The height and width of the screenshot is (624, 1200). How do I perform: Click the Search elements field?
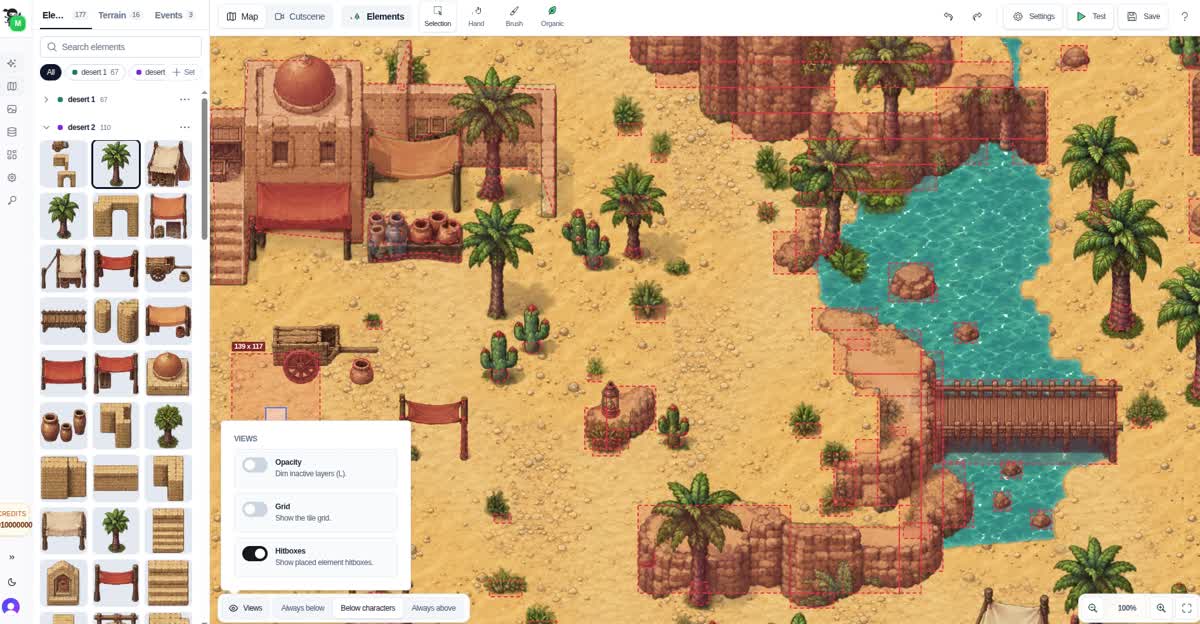coord(121,47)
